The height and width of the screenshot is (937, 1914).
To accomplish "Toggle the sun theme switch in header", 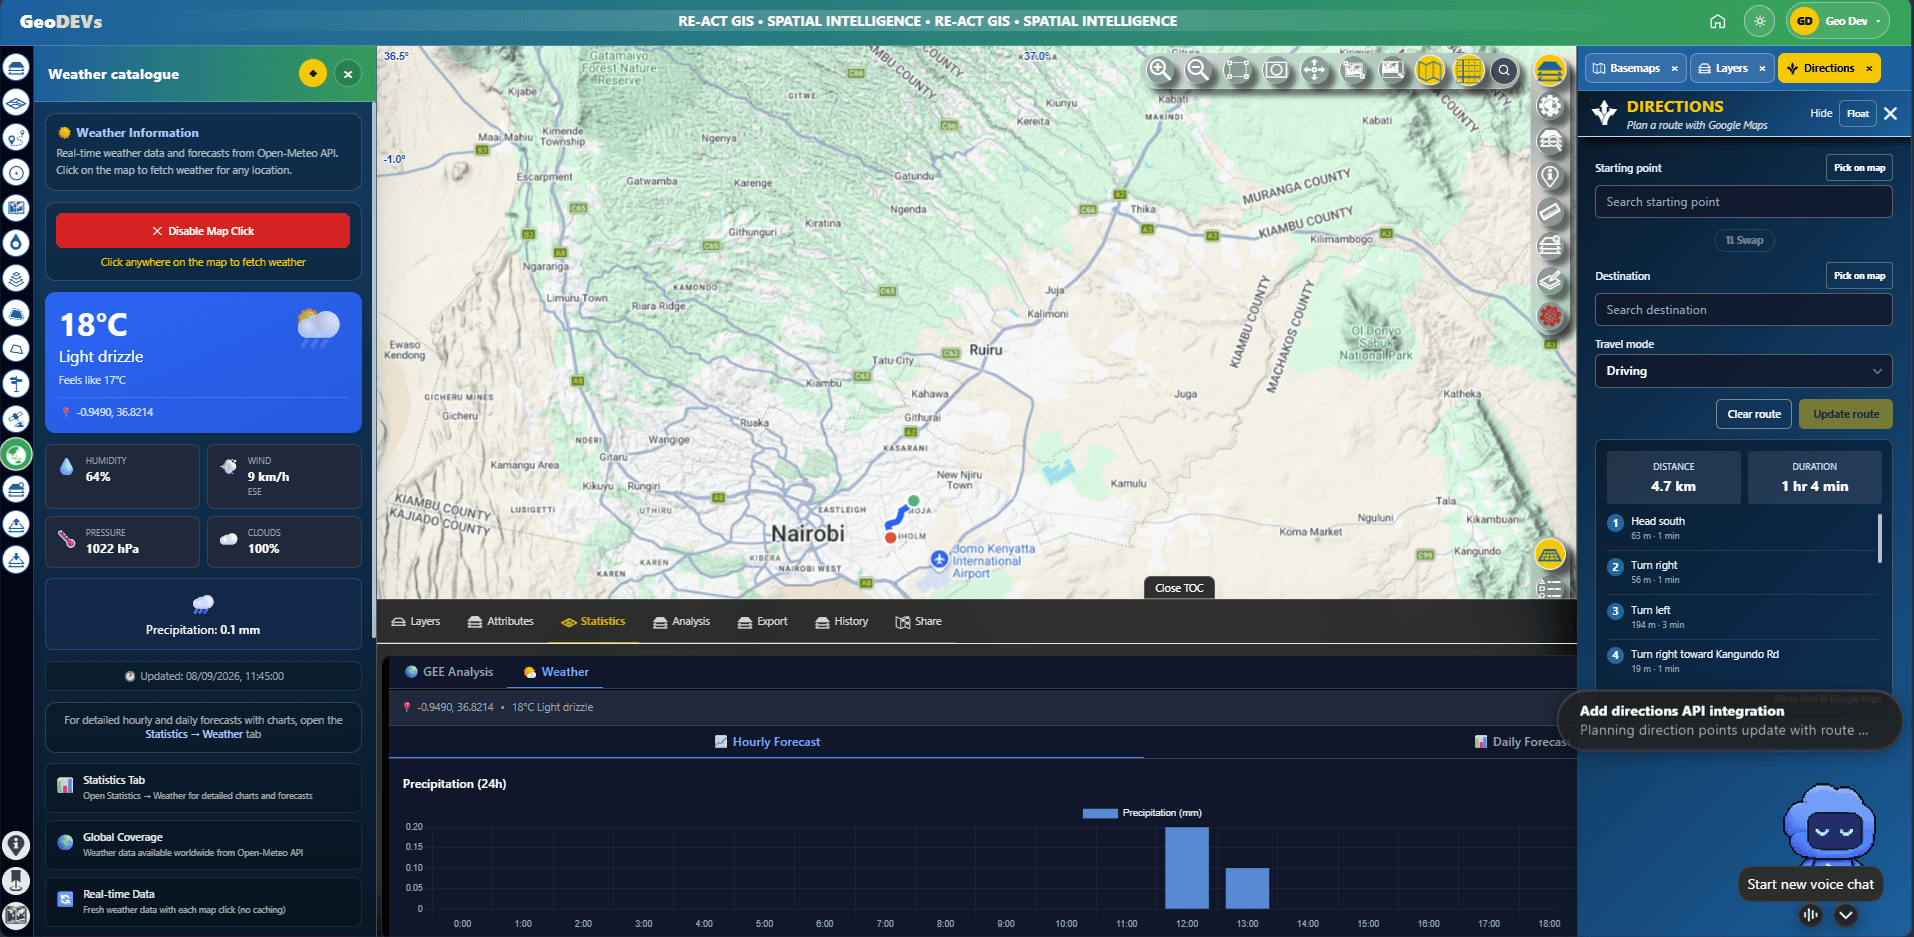I will click(x=1760, y=21).
